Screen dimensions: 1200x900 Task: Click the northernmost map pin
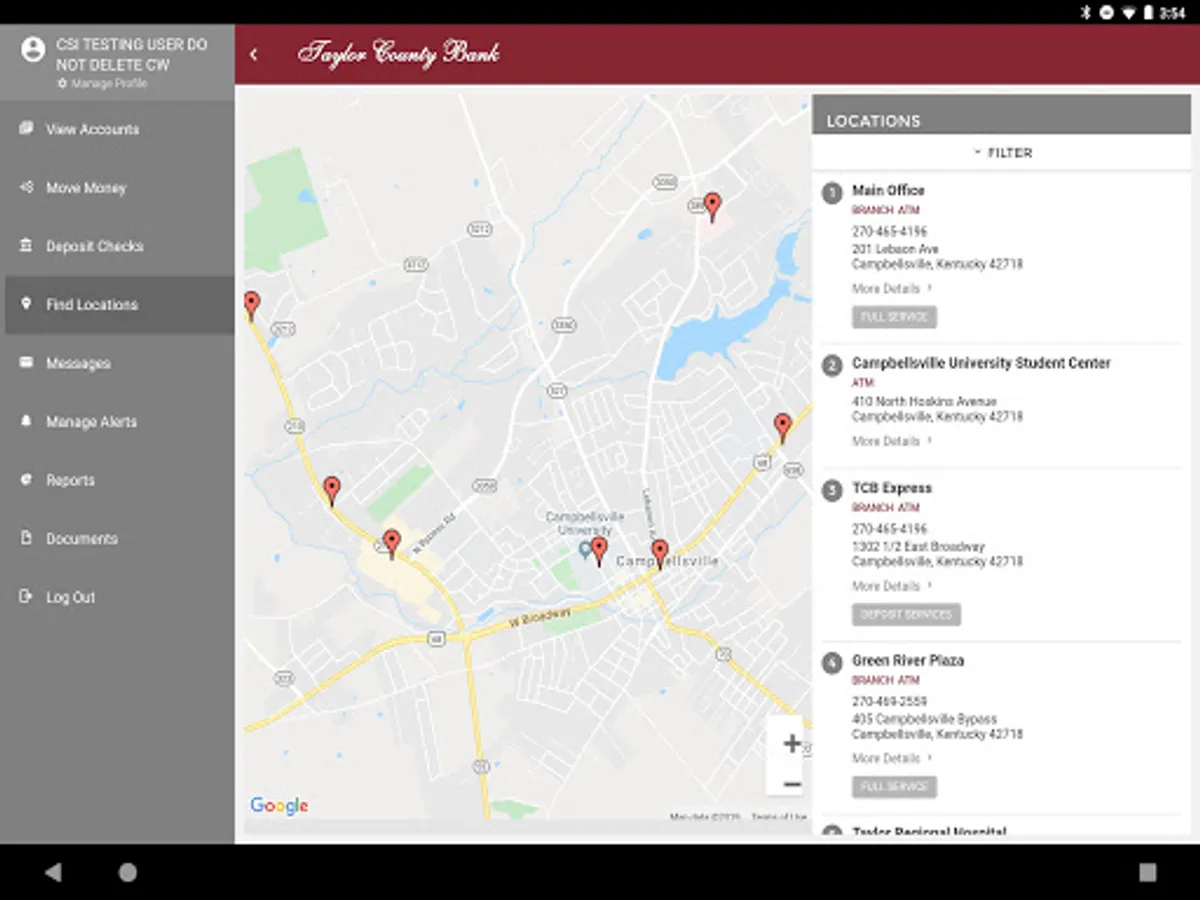[712, 207]
